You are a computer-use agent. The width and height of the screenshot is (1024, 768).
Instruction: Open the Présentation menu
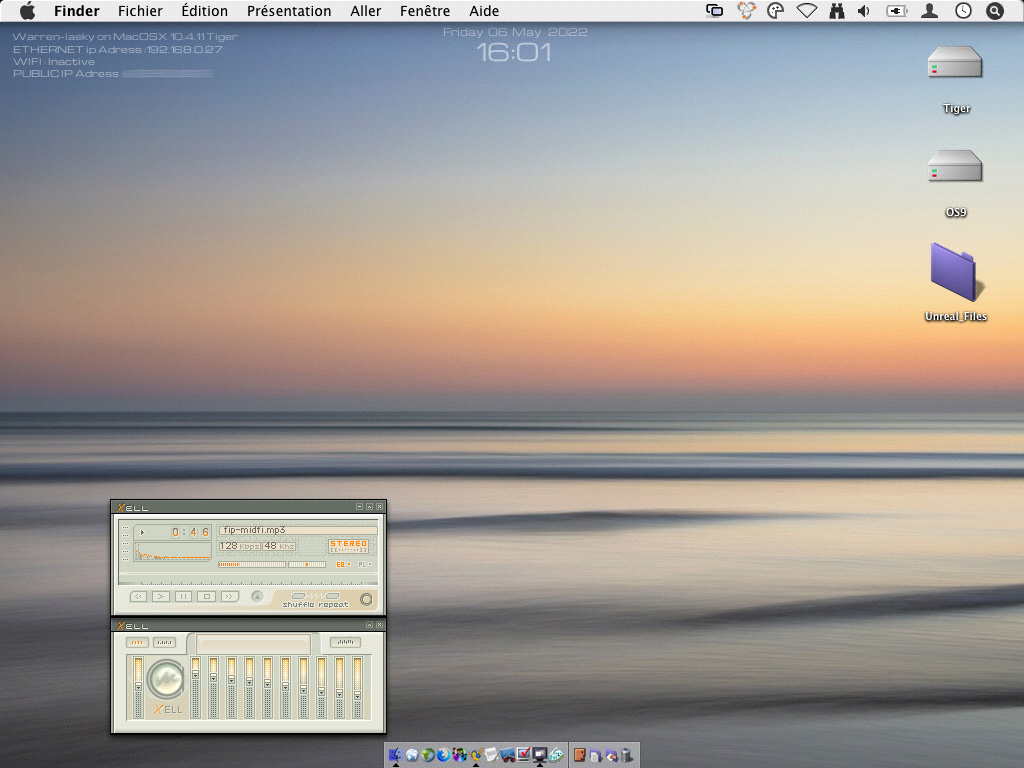[289, 11]
